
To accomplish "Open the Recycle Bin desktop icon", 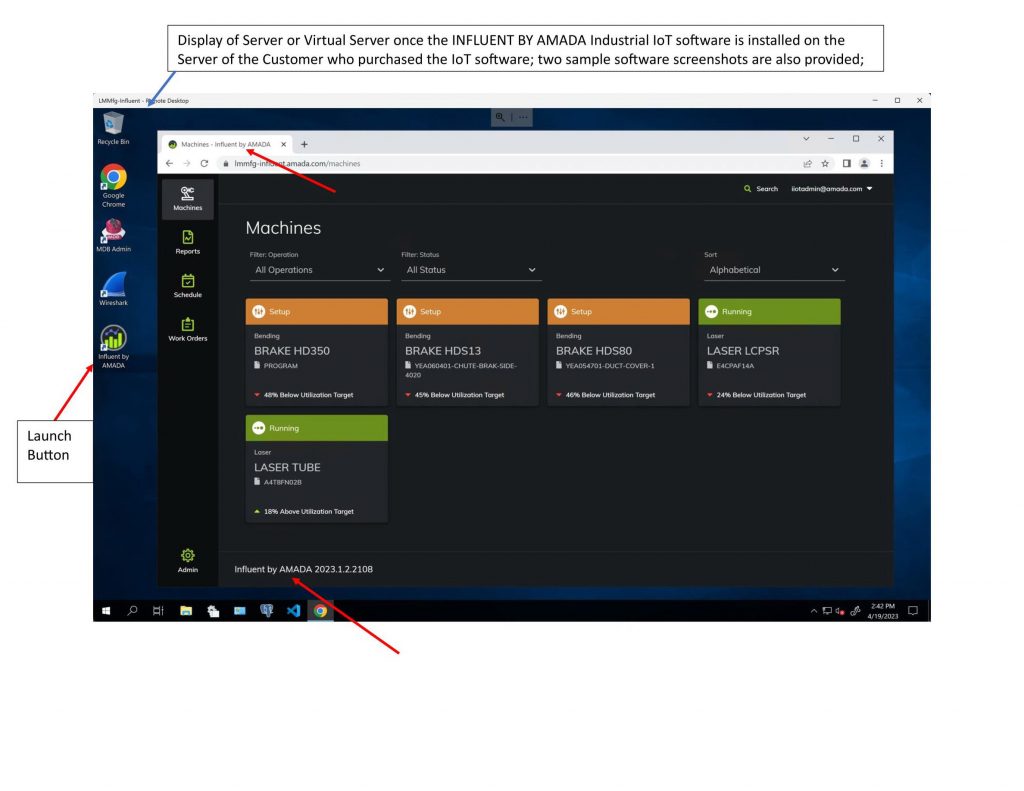I will click(x=114, y=128).
